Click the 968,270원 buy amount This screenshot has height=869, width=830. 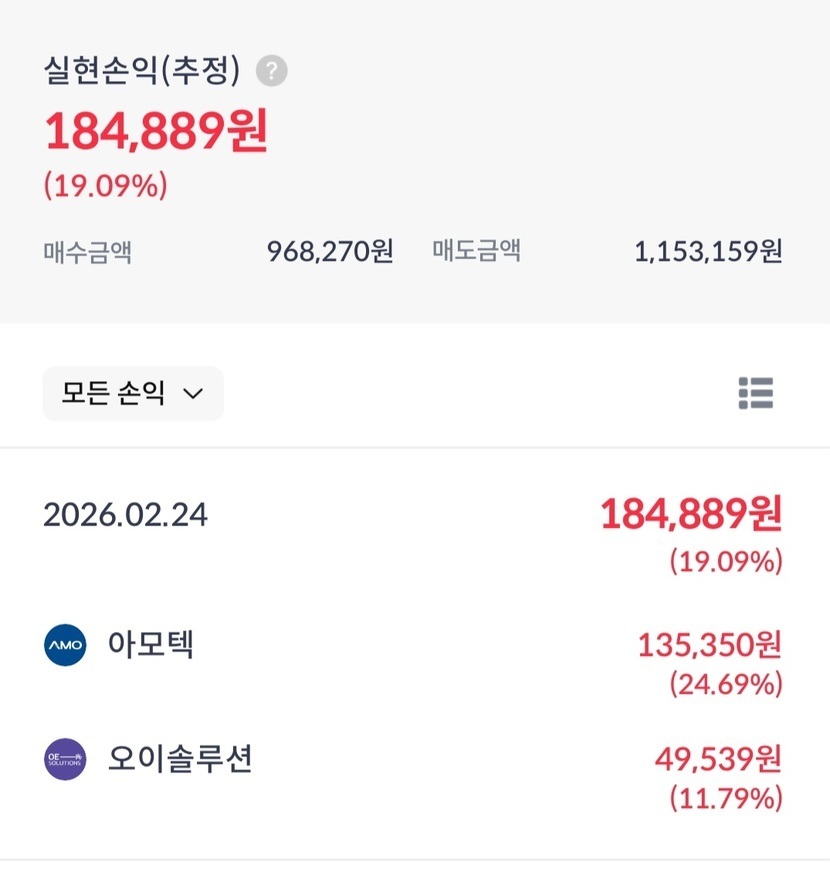[330, 251]
